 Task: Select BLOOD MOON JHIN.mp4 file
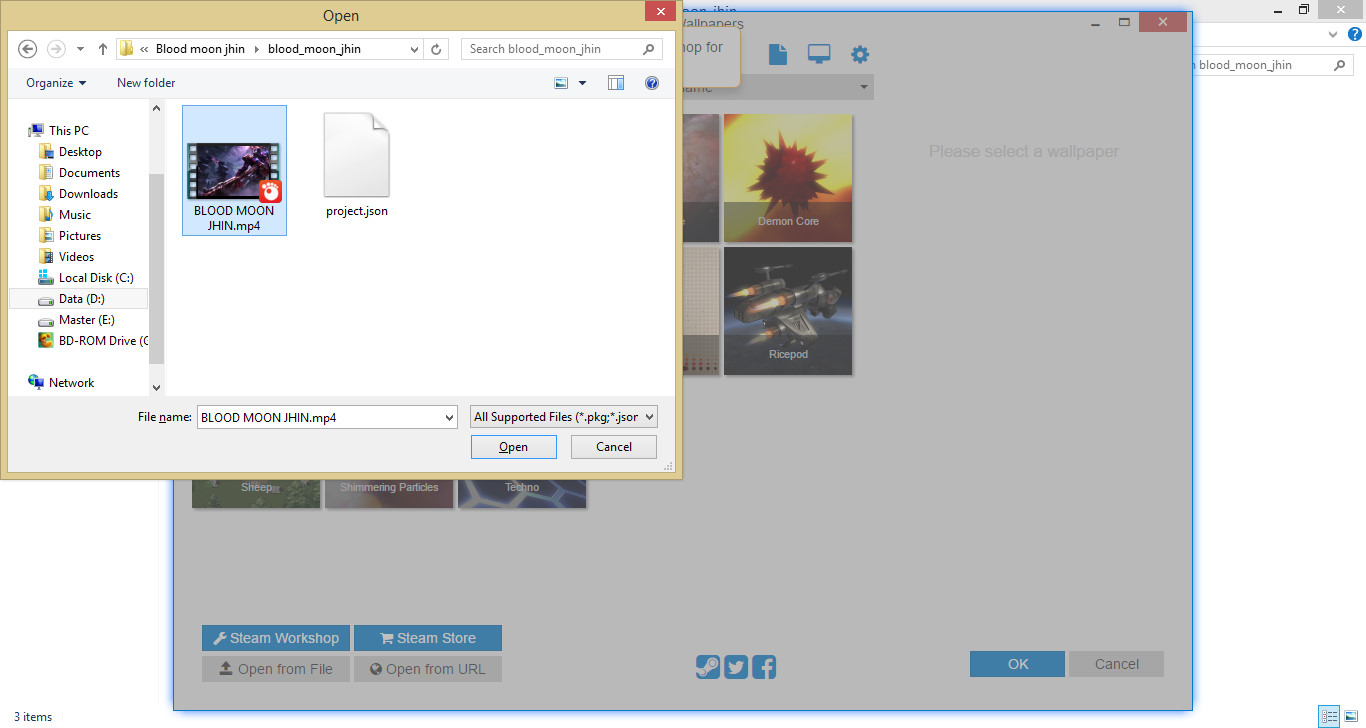[x=234, y=171]
